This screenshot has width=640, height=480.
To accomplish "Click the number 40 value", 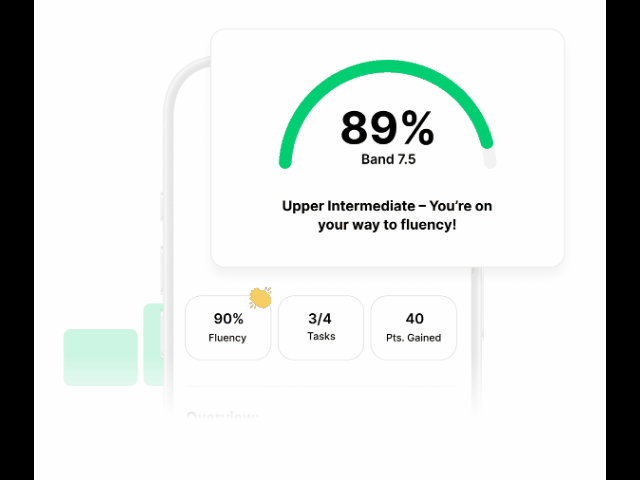I will click(413, 319).
